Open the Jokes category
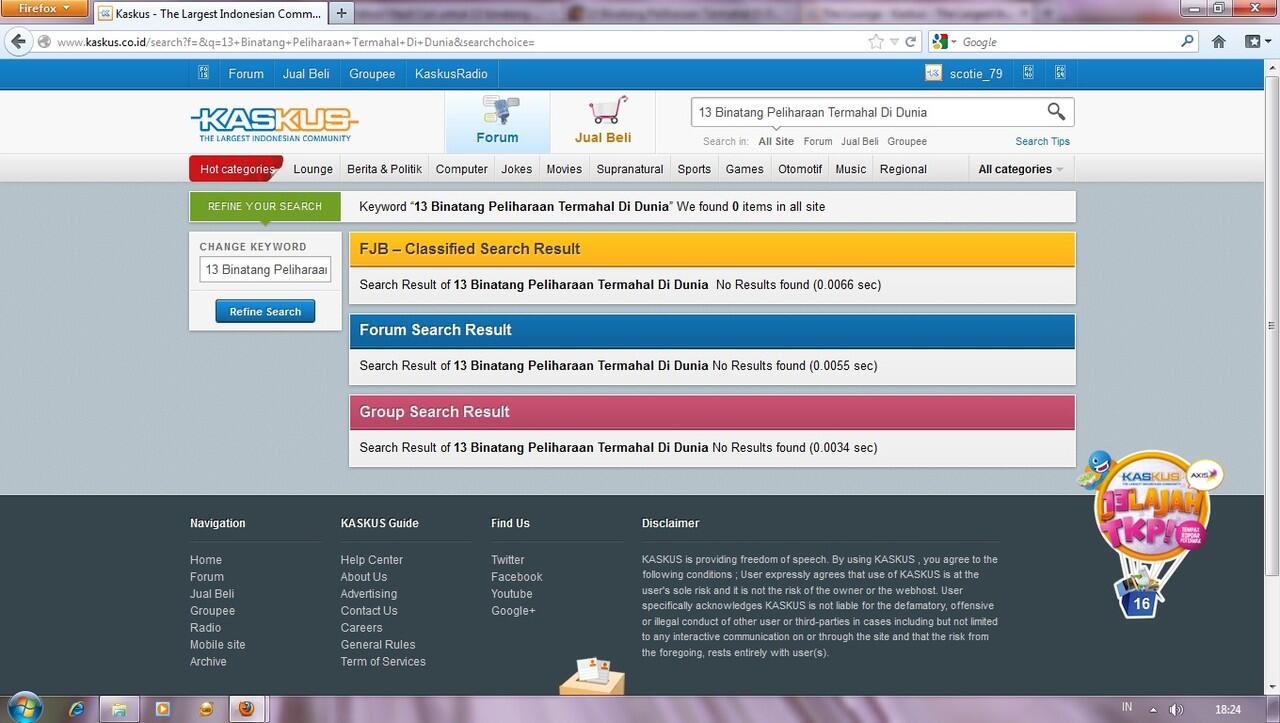This screenshot has width=1280, height=723. pyautogui.click(x=516, y=169)
